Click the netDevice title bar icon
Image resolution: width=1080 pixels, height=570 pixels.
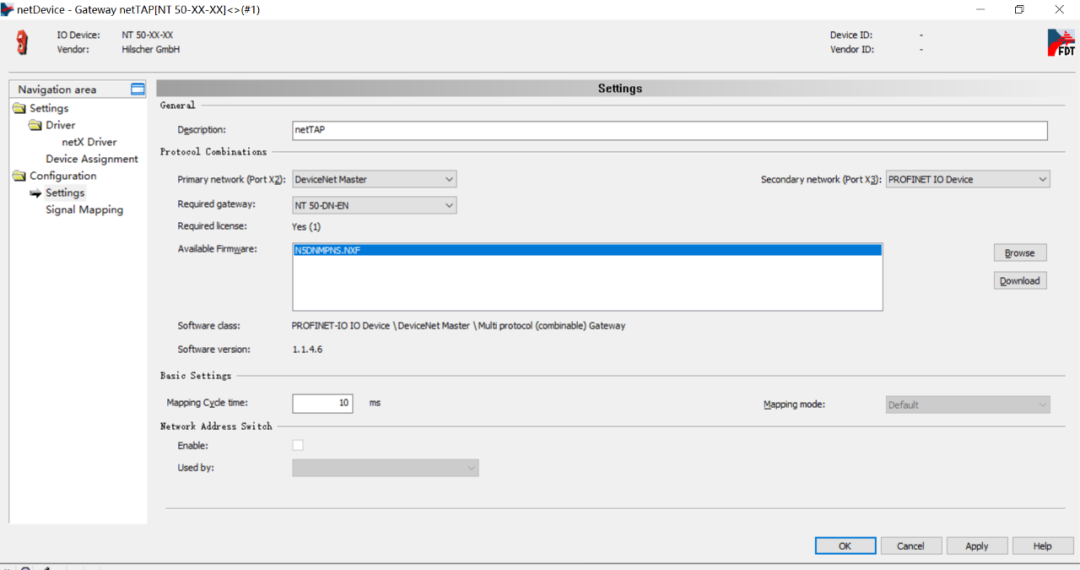tap(8, 9)
